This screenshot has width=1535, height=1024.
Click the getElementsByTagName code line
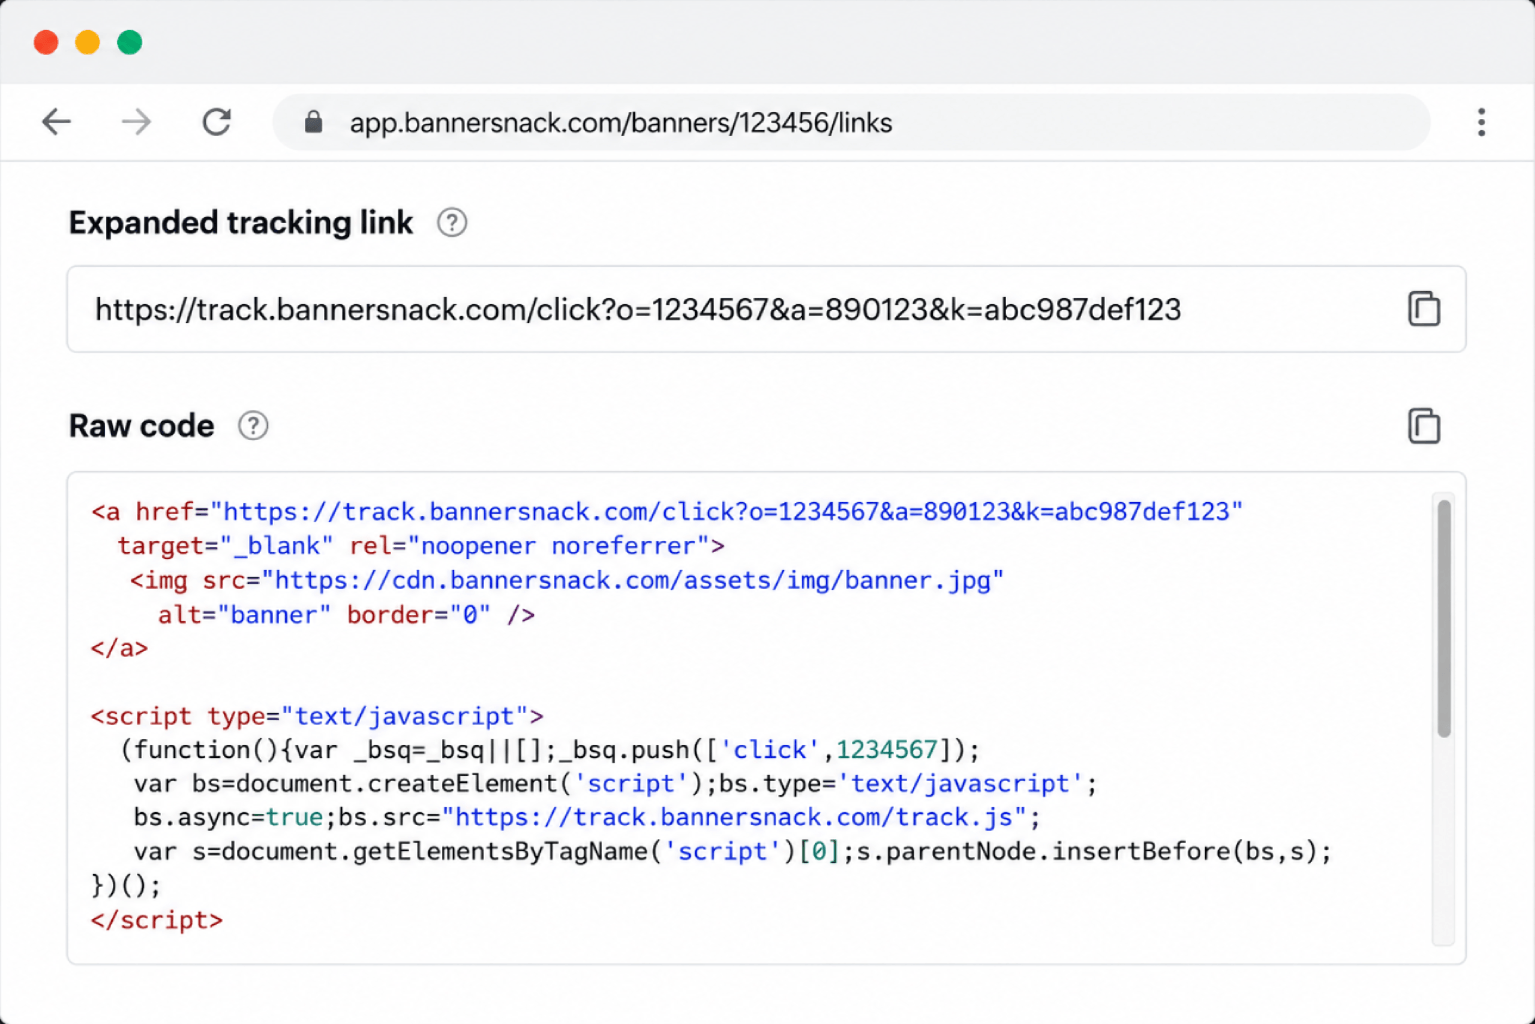click(733, 852)
